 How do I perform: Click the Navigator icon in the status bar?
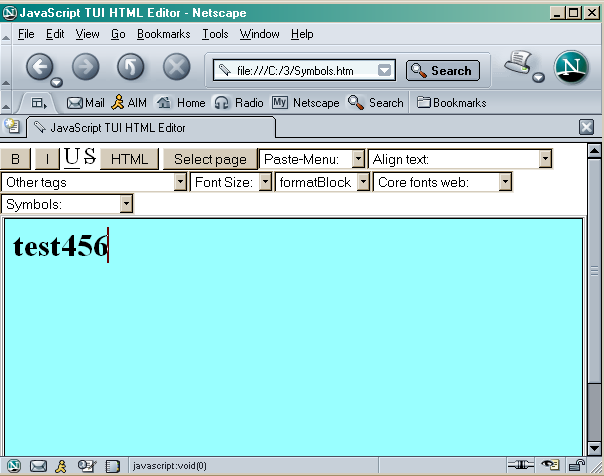(14, 466)
